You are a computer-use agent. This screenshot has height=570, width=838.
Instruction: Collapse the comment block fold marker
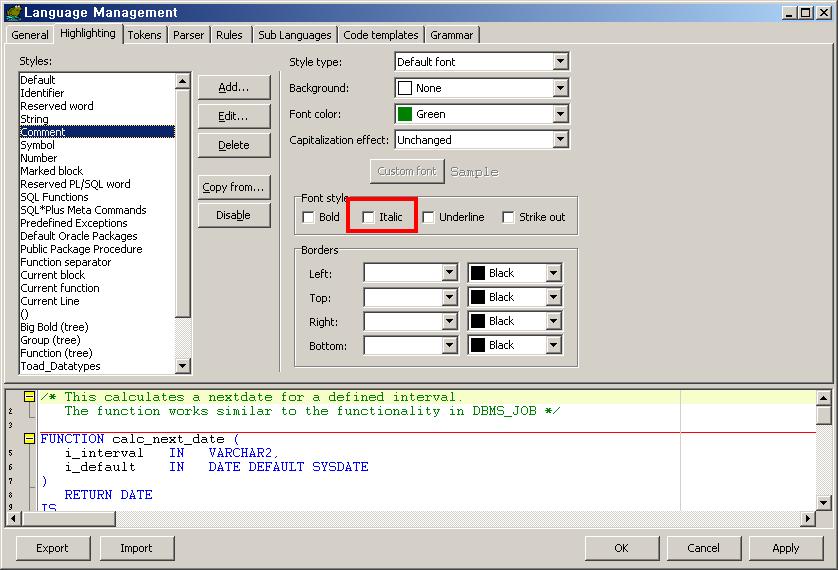pyautogui.click(x=30, y=397)
